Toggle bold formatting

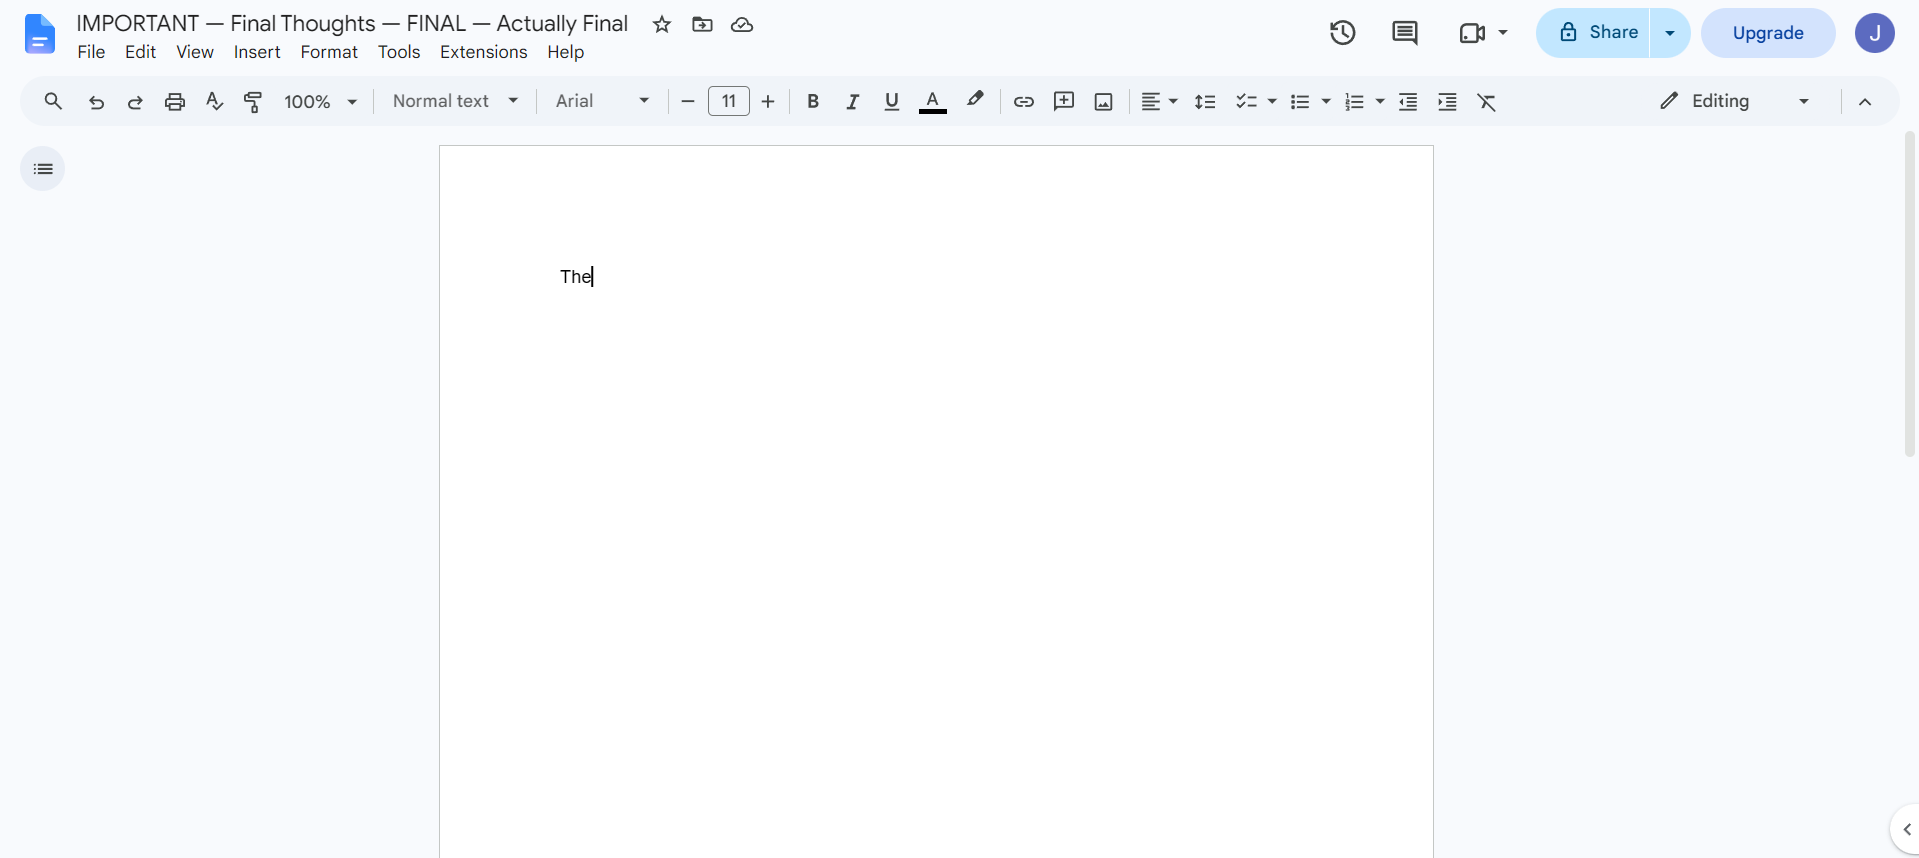click(x=813, y=101)
